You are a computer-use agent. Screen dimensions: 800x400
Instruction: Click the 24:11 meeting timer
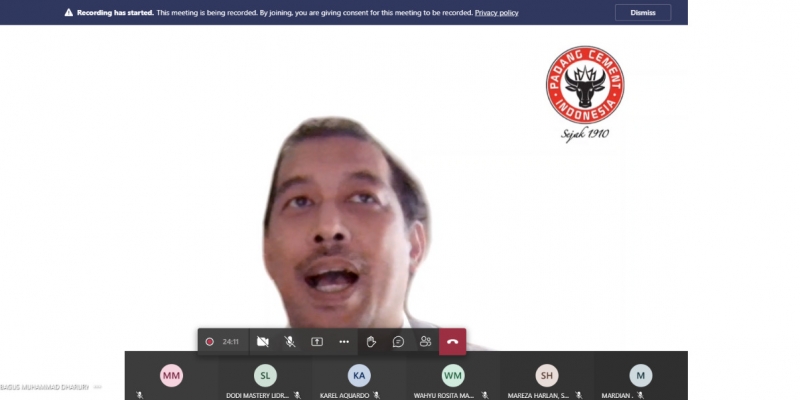point(231,341)
